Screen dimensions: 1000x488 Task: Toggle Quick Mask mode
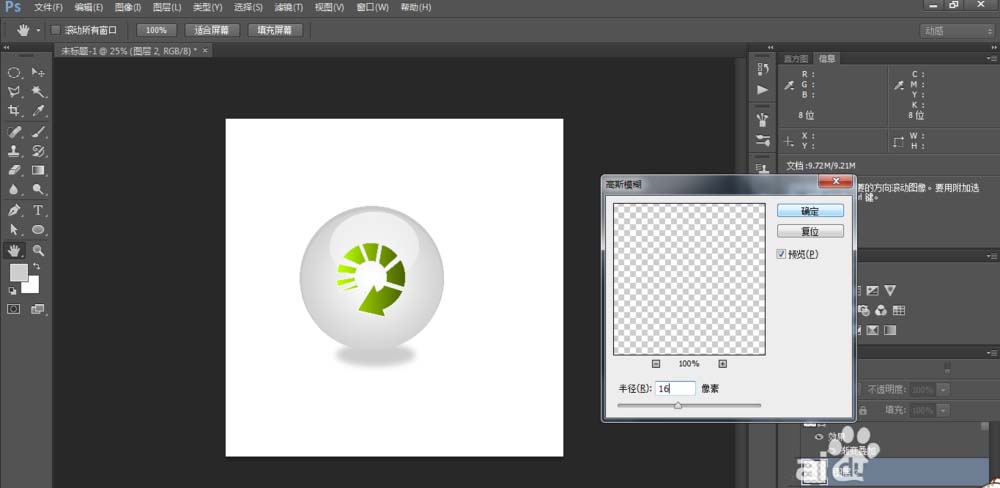pyautogui.click(x=14, y=310)
